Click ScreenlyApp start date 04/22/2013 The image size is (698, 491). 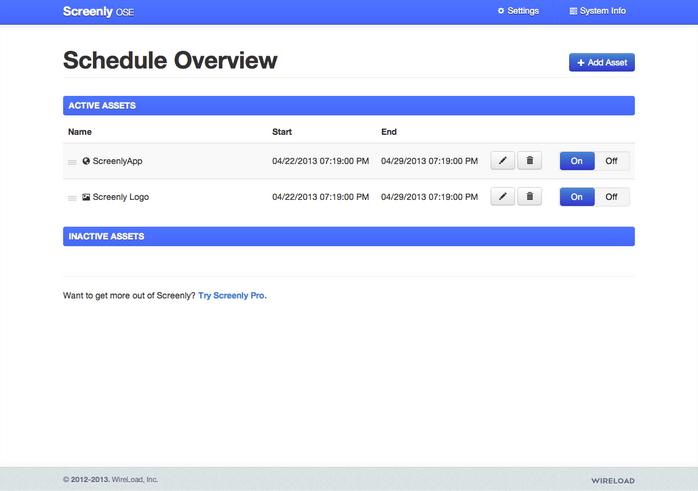(x=321, y=161)
